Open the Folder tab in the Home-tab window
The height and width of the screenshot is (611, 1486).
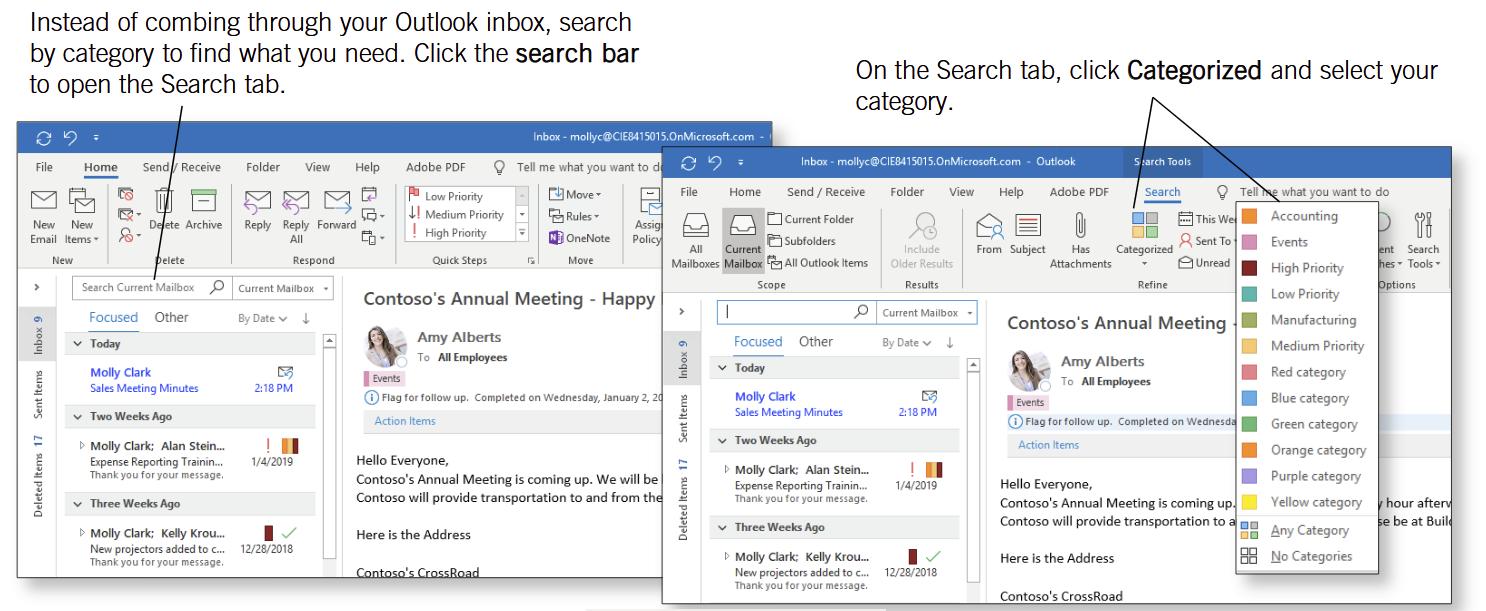pyautogui.click(x=262, y=167)
